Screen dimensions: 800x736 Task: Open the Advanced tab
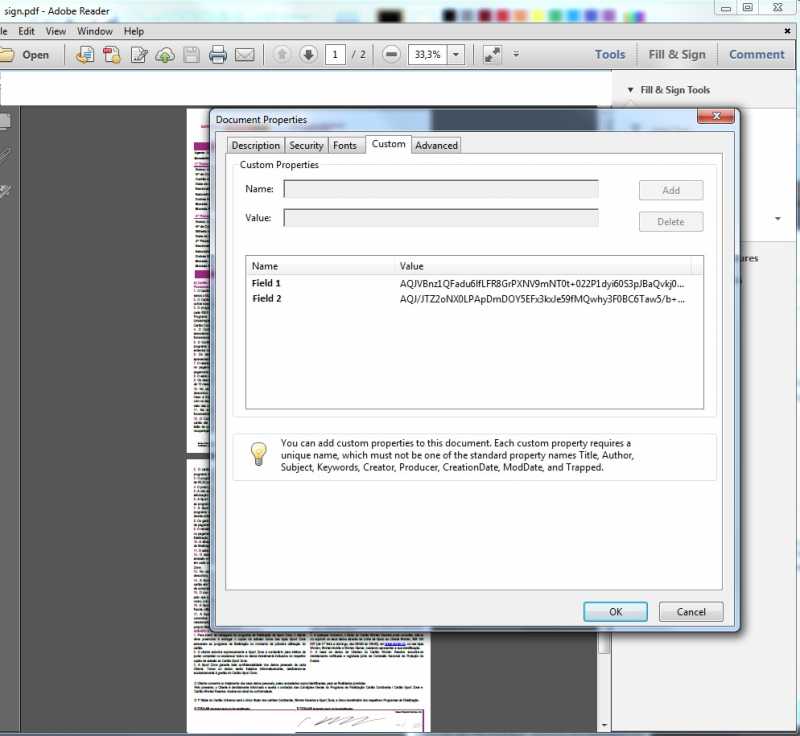(436, 145)
